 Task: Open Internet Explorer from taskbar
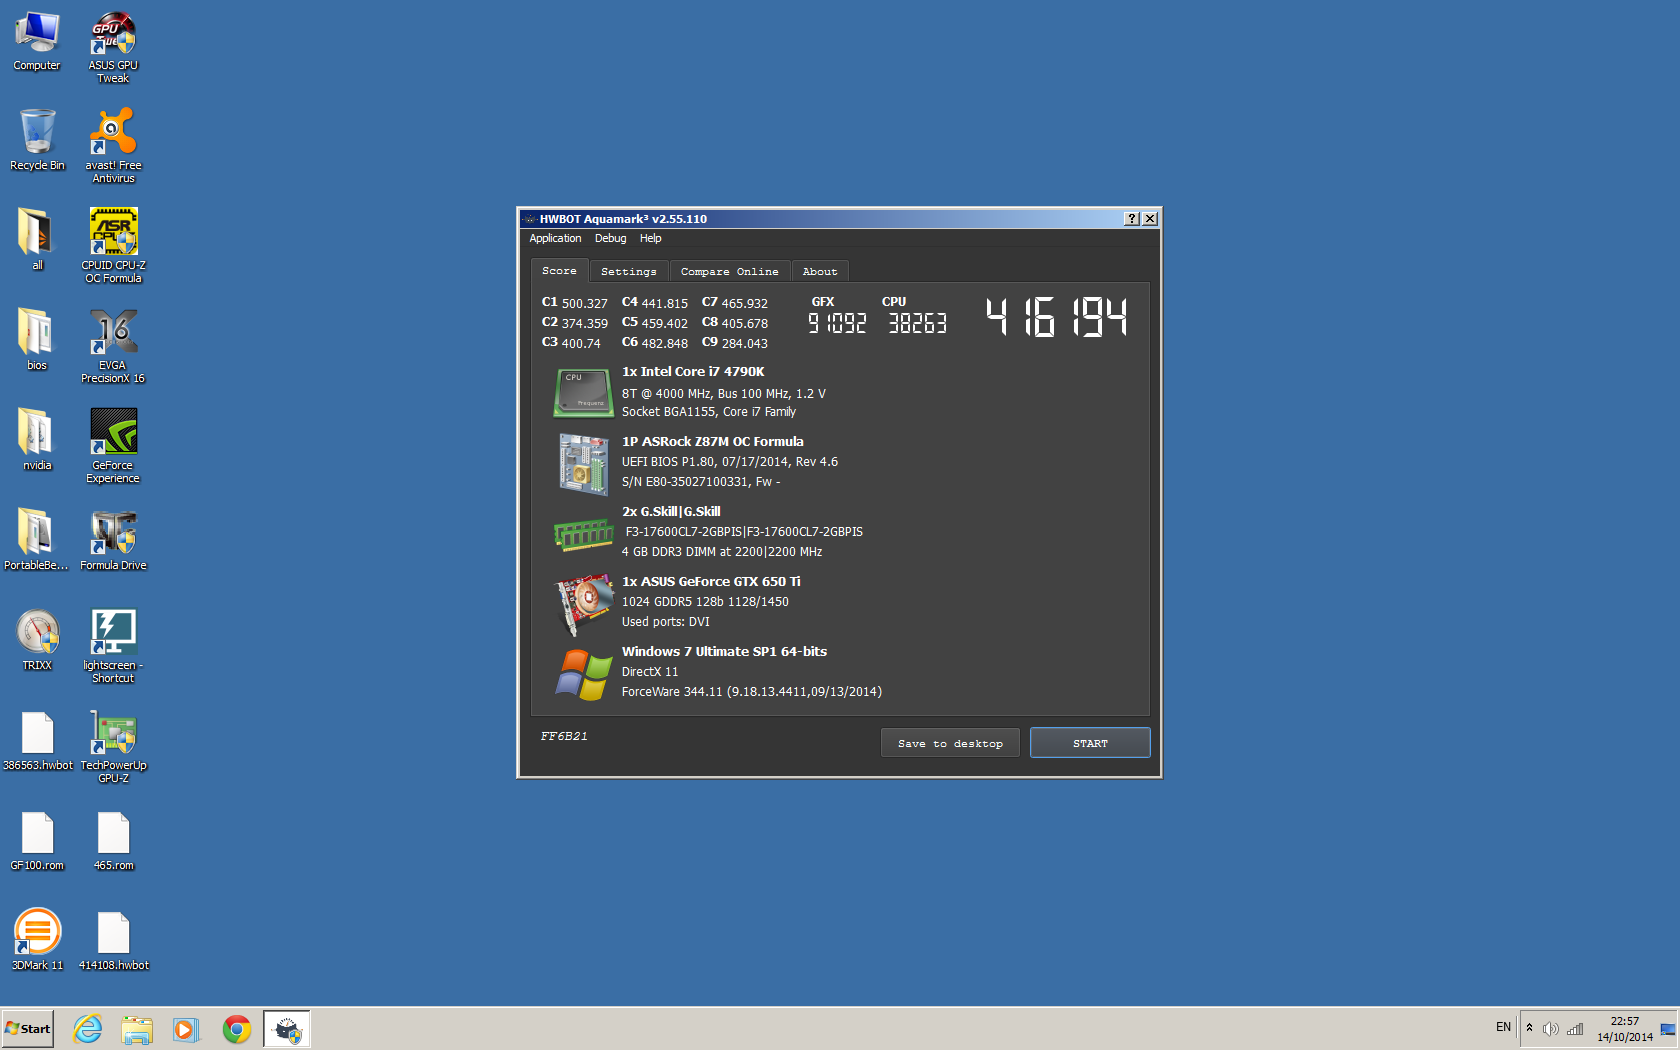[x=88, y=1029]
